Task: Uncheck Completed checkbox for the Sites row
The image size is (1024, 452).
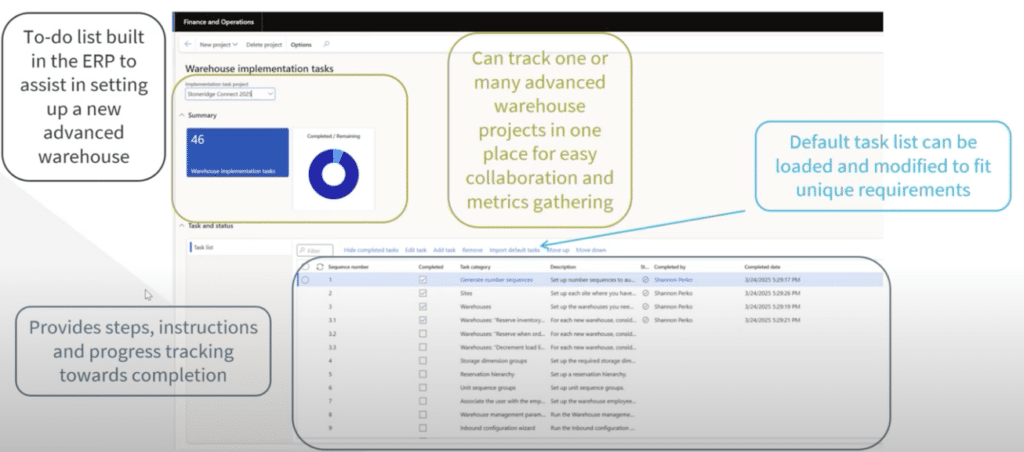Action: (424, 294)
